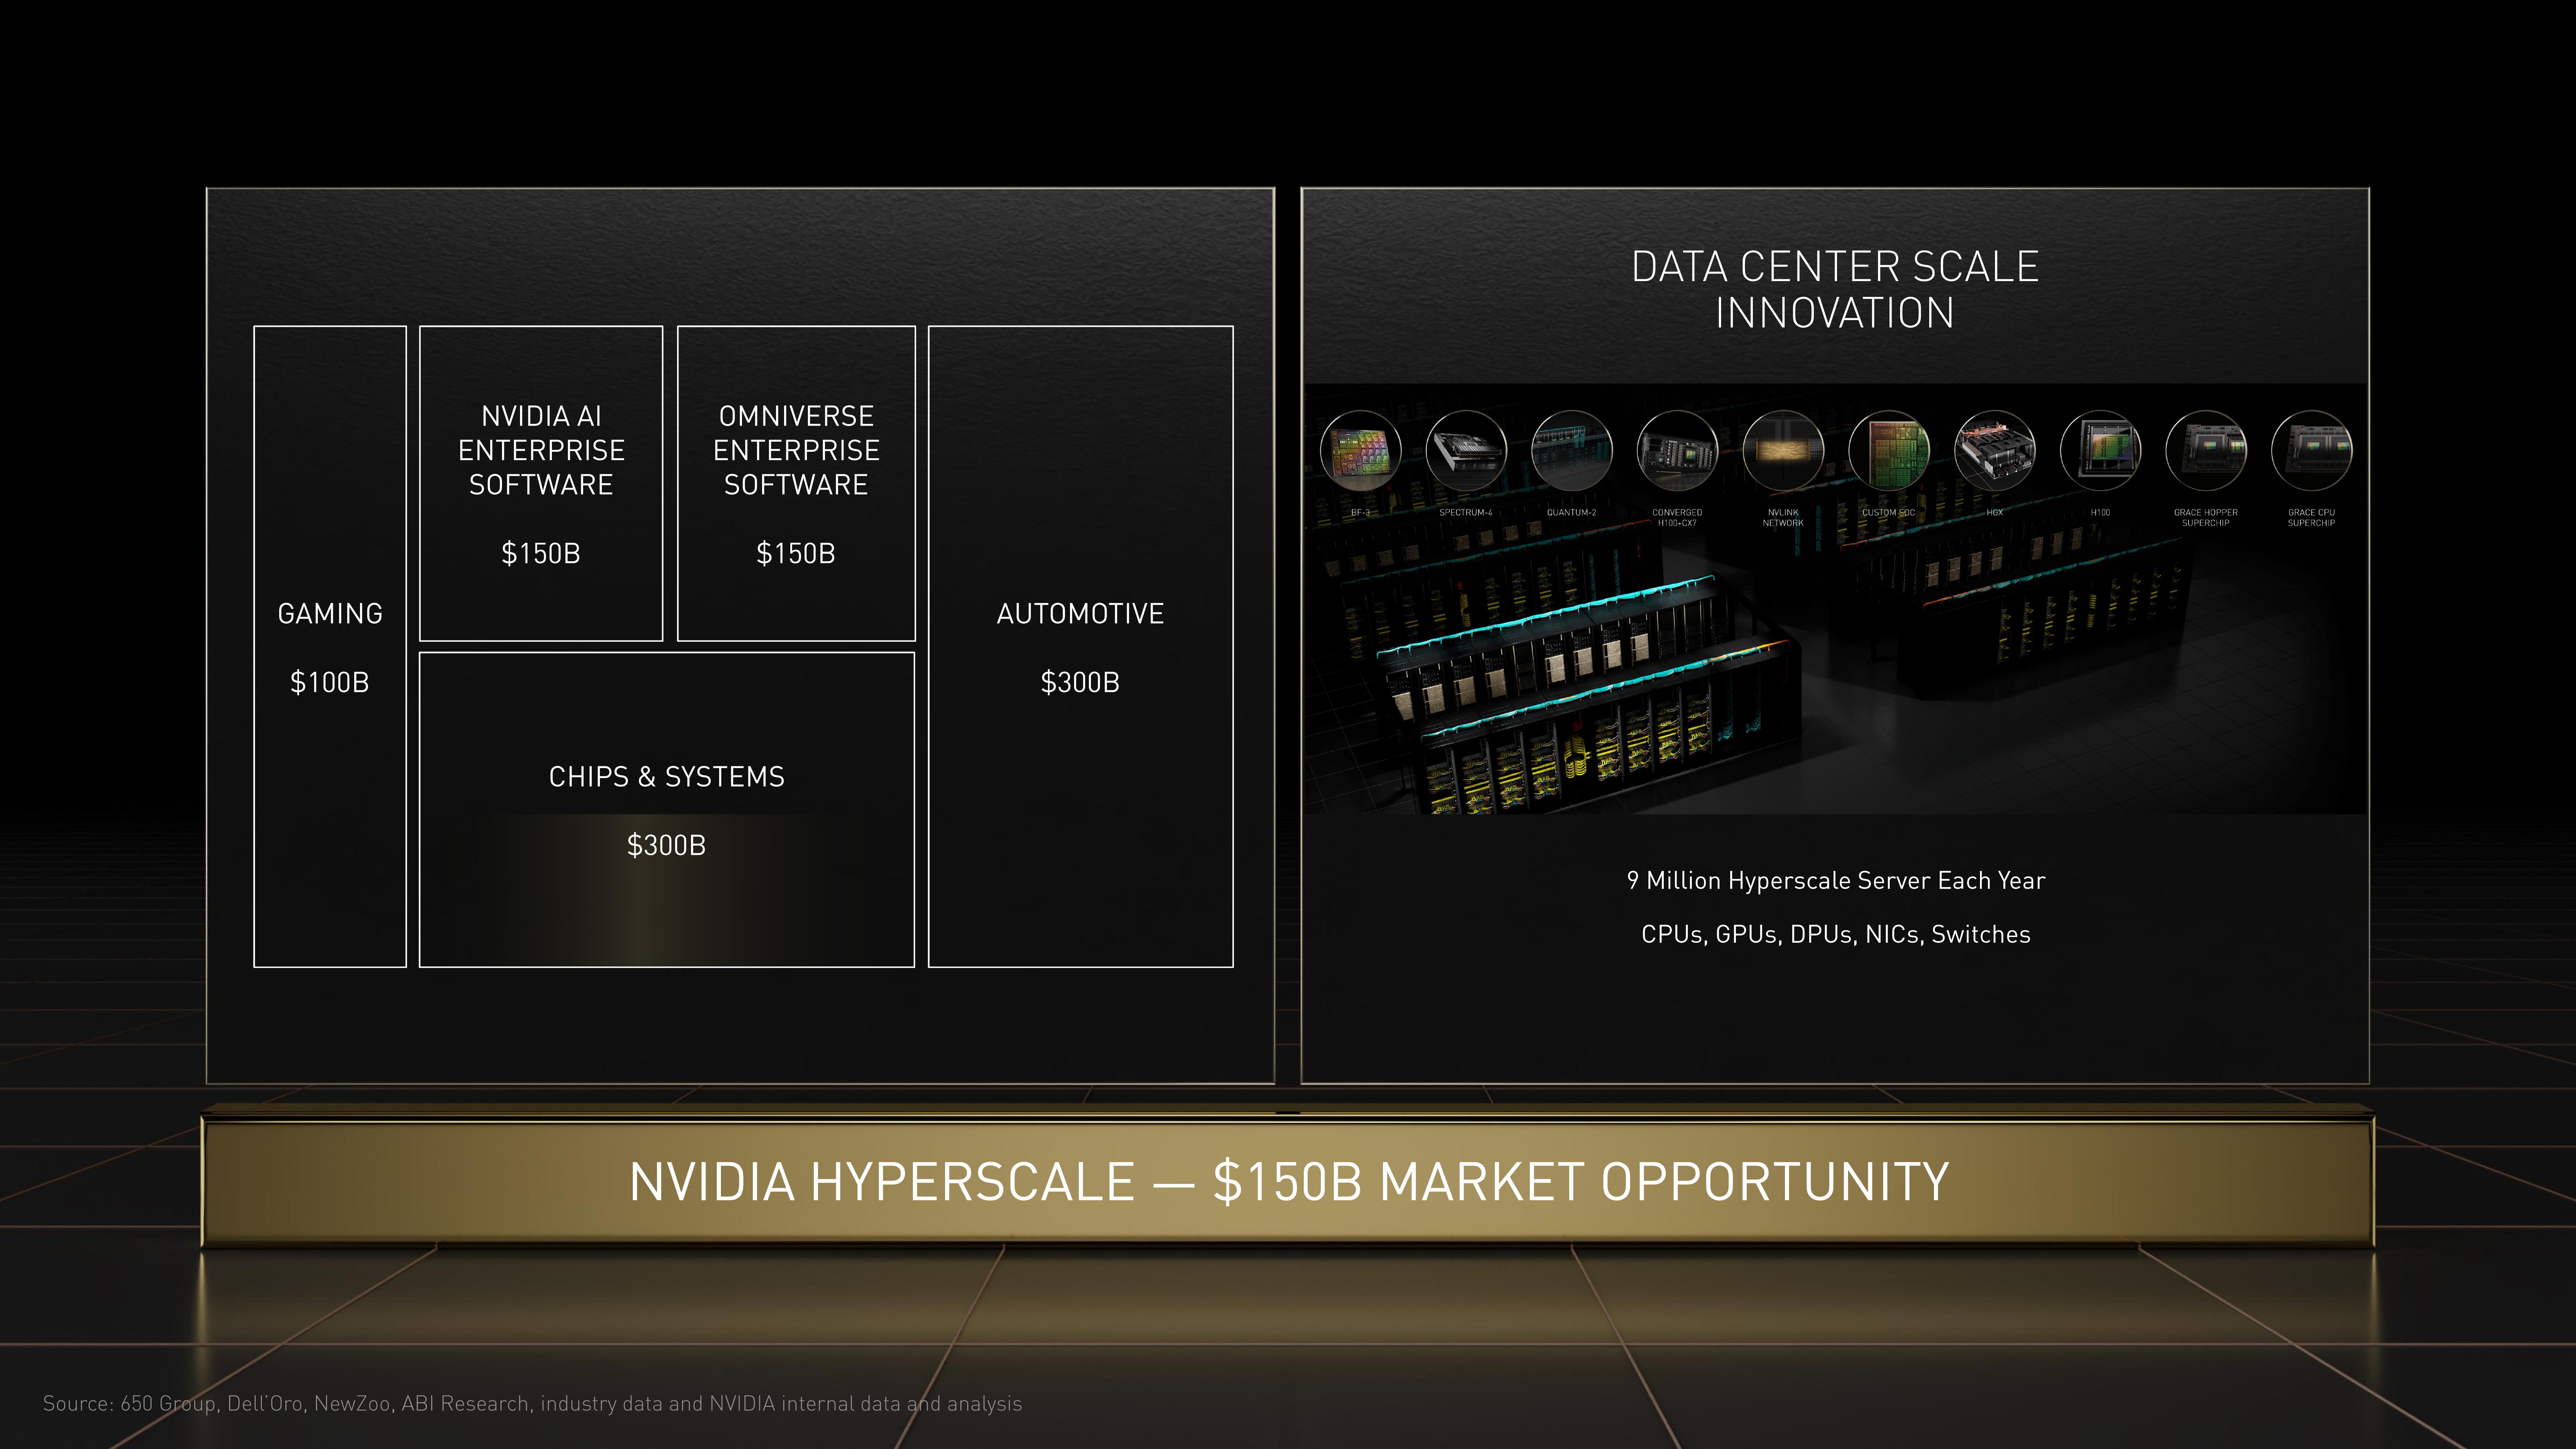
Task: Click the GRACE HOPPER SUPERCHIP caption
Action: pyautogui.click(x=2206, y=518)
